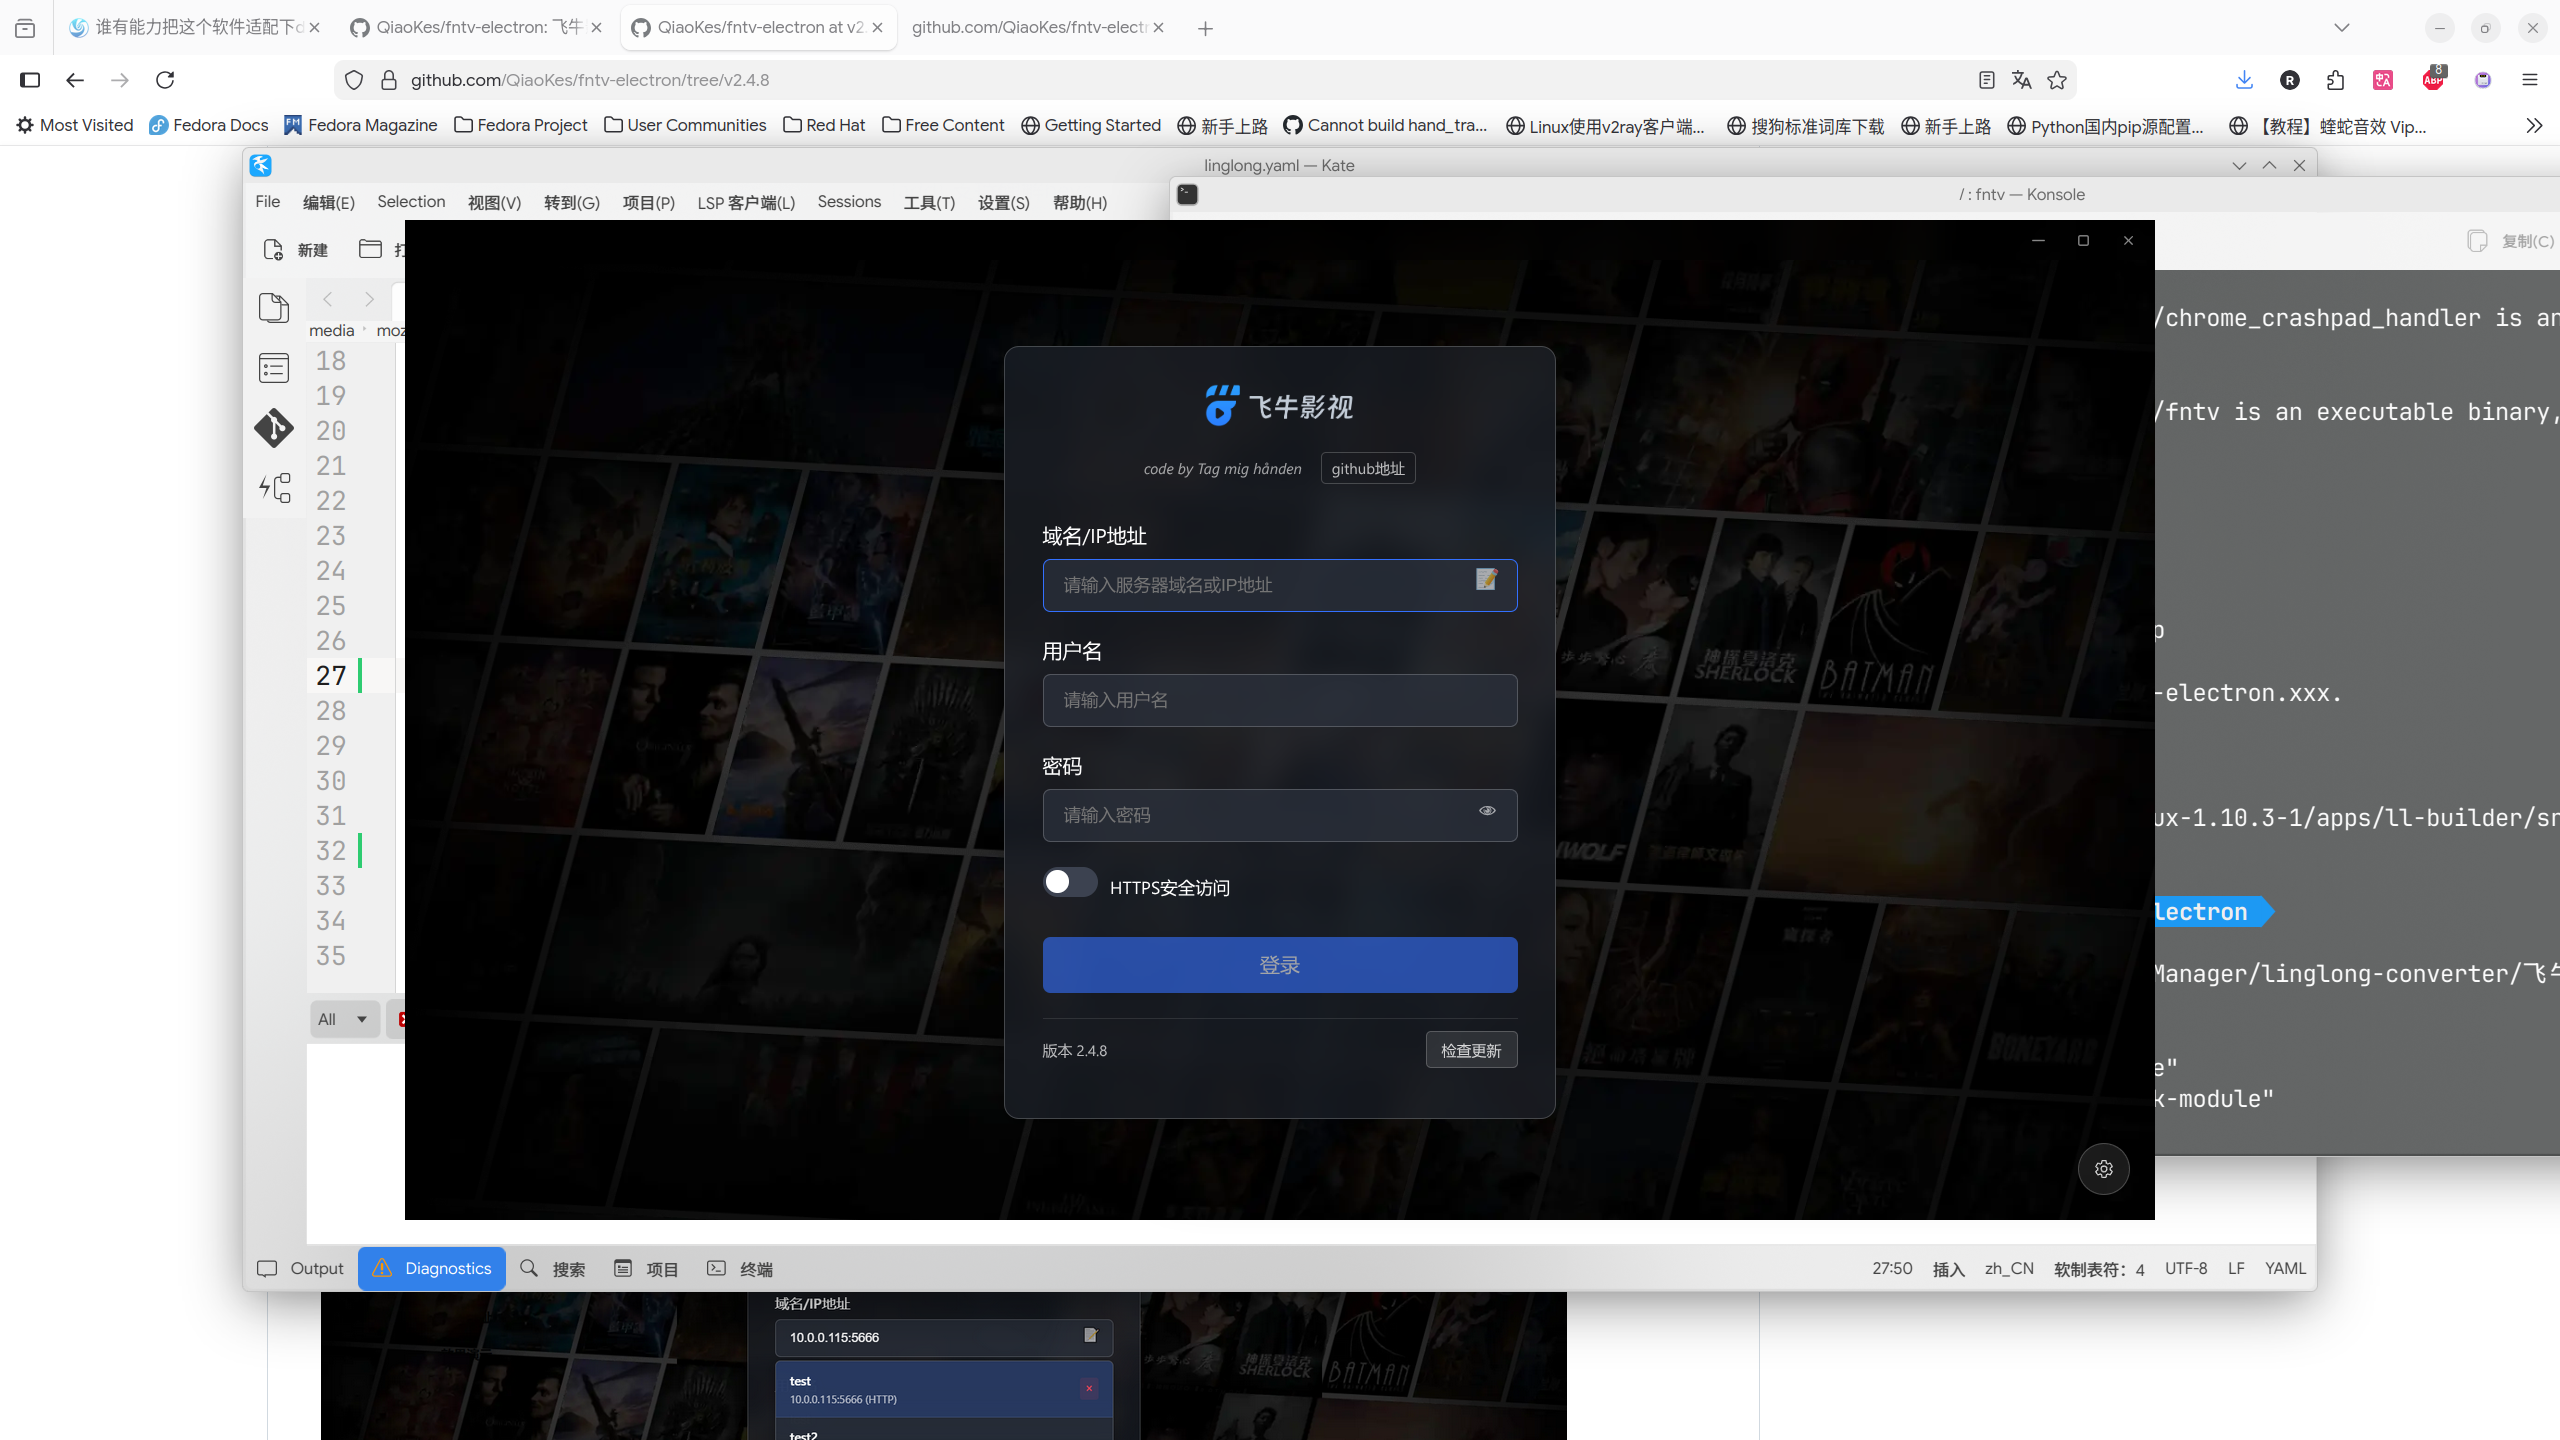The height and width of the screenshot is (1440, 2560).
Task: Show more bookmarks overflow chevron
Action: pos(2534,126)
